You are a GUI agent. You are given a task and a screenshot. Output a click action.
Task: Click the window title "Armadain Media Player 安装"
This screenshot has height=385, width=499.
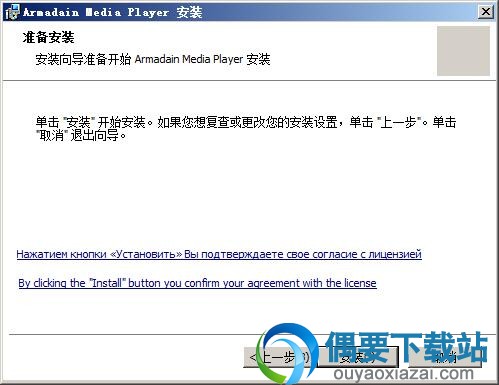coord(113,12)
